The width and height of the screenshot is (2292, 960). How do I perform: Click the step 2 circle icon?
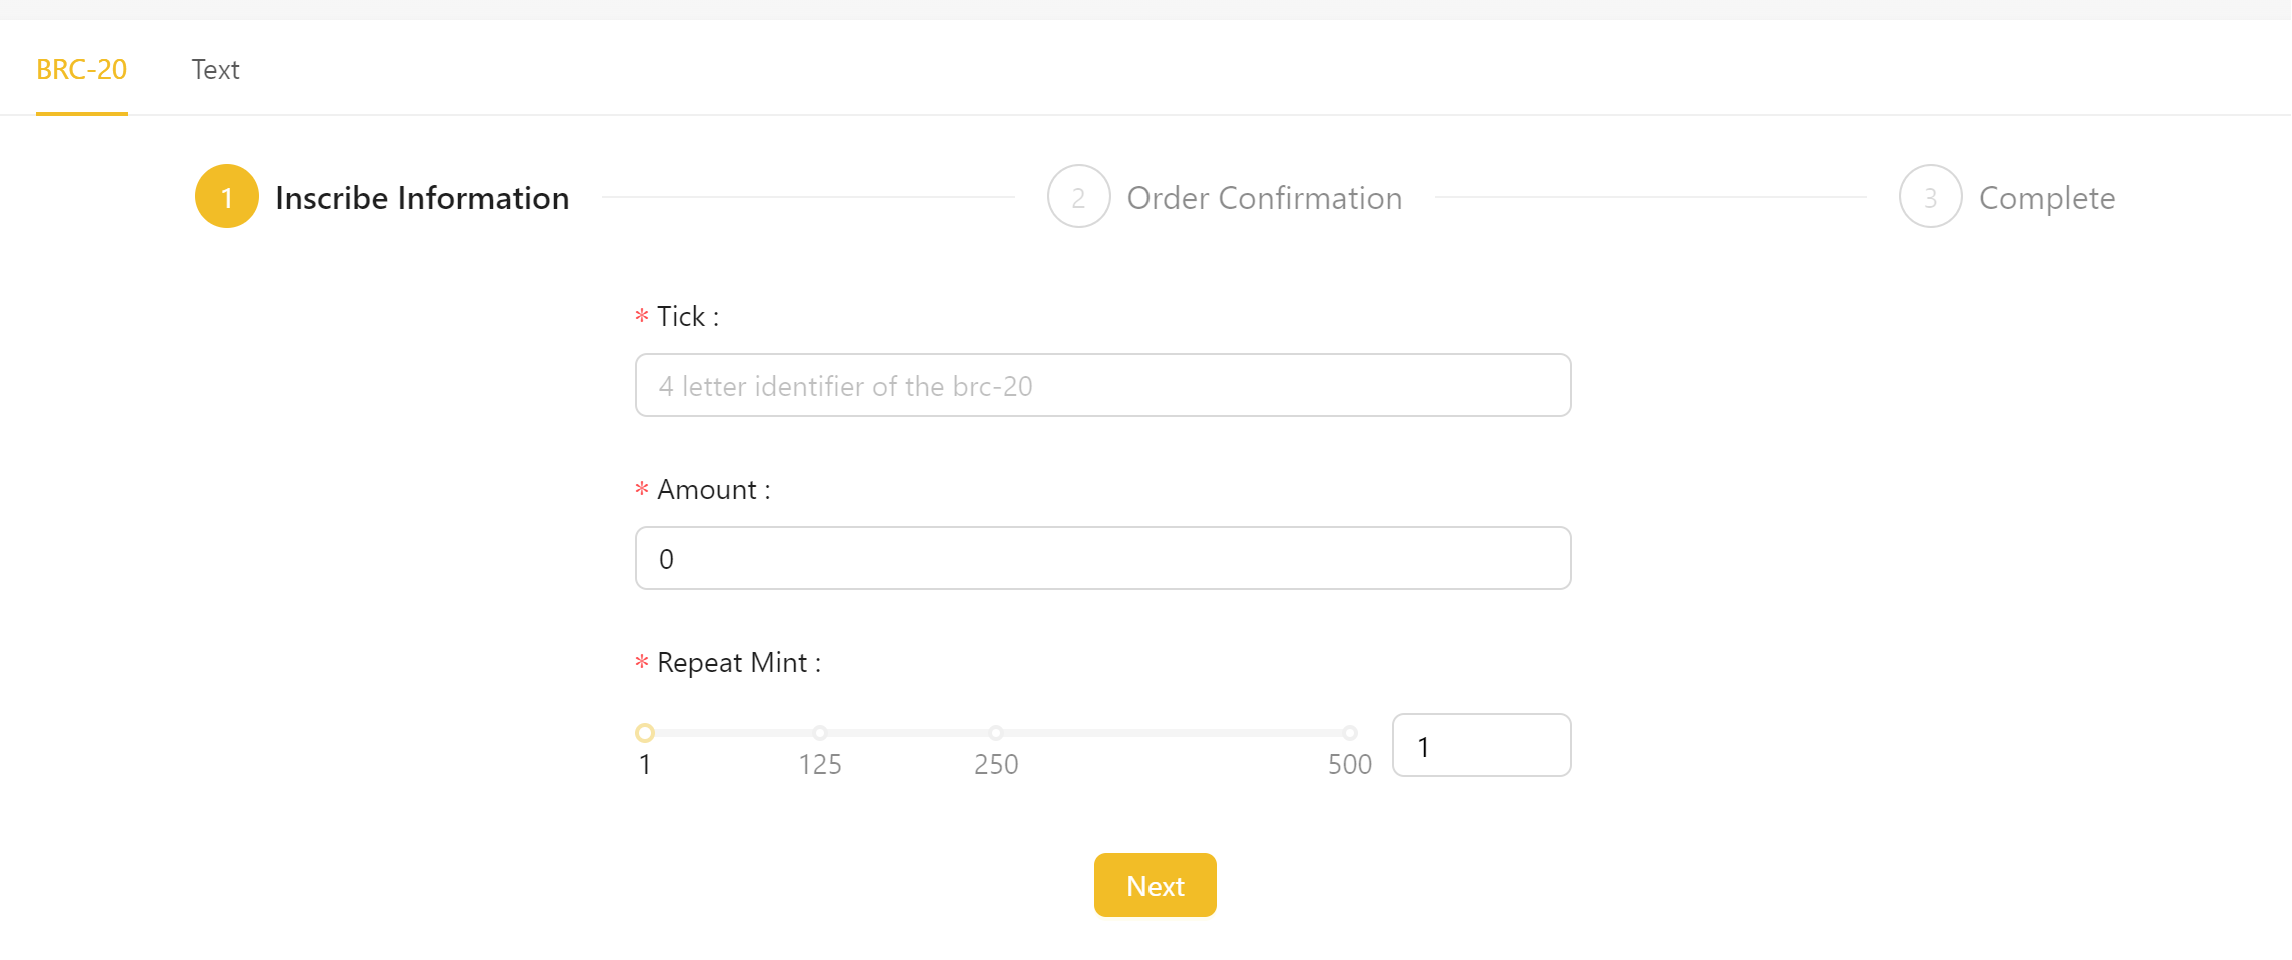pos(1078,197)
